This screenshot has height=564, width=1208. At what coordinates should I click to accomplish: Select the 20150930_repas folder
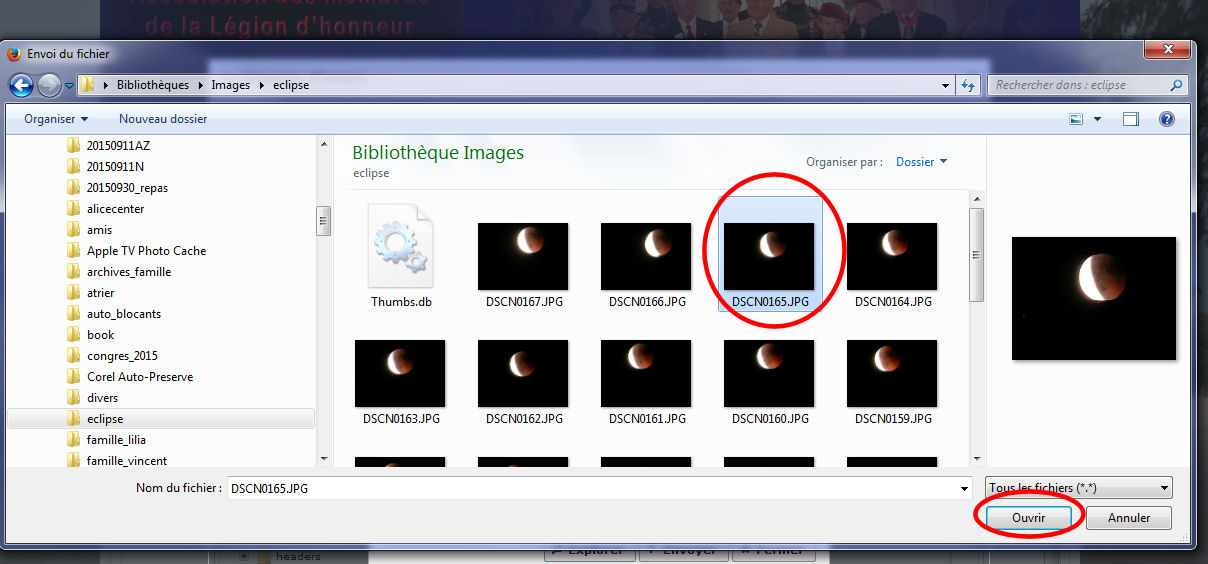pos(127,187)
